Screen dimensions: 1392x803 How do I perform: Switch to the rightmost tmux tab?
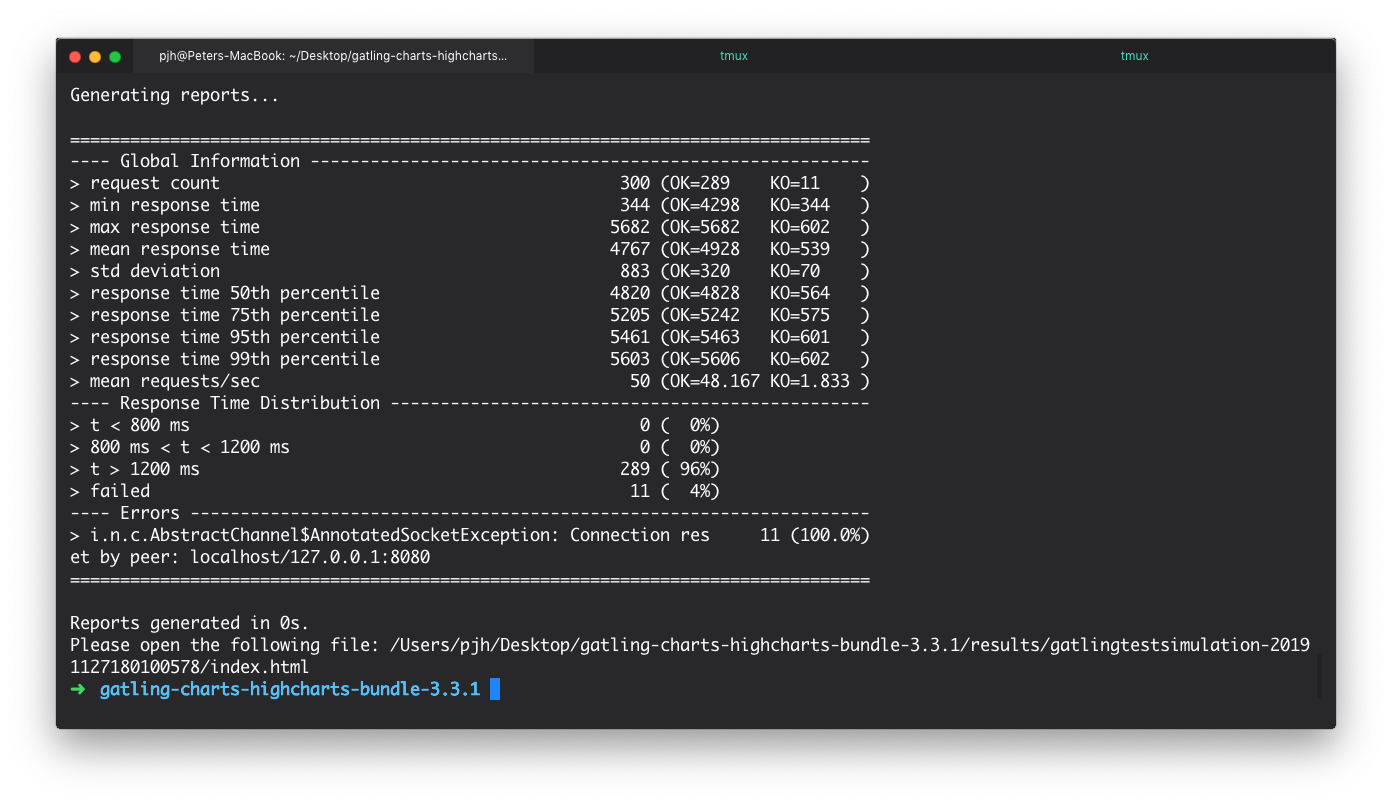click(x=1134, y=56)
